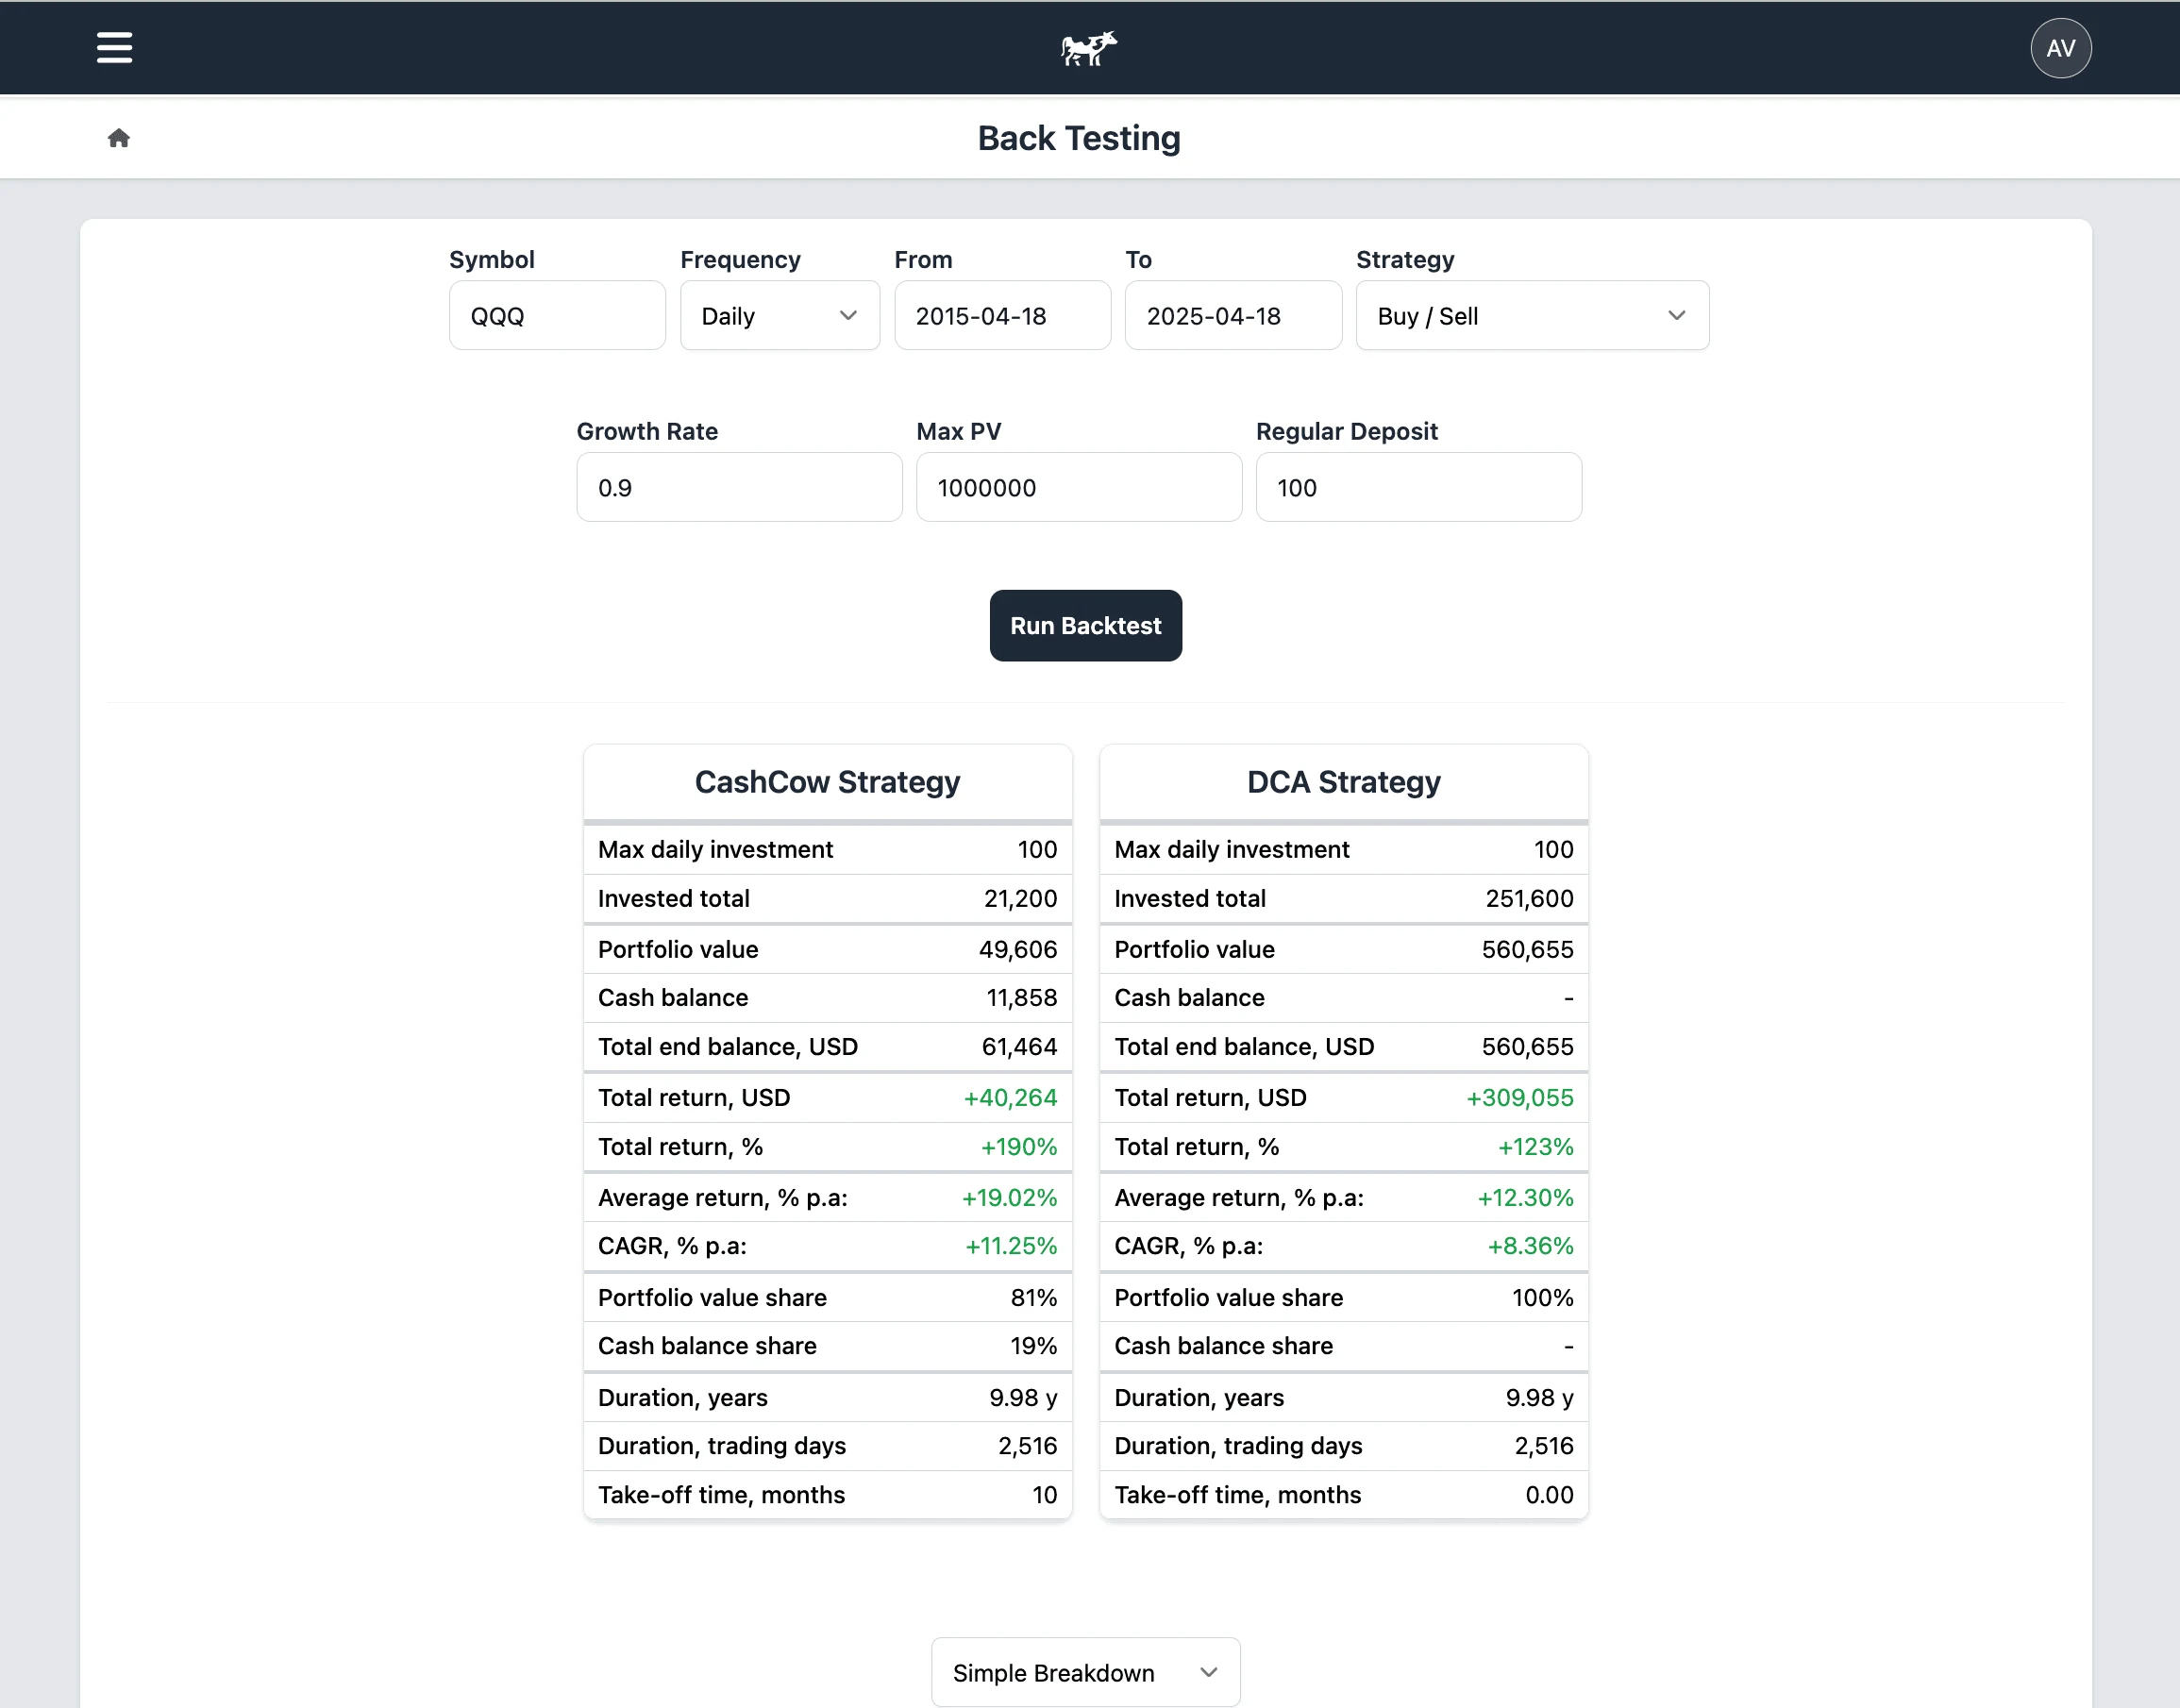Screen dimensions: 2180x1708
Task: Click CashCow Take-off time, months row
Action: click(x=827, y=1495)
